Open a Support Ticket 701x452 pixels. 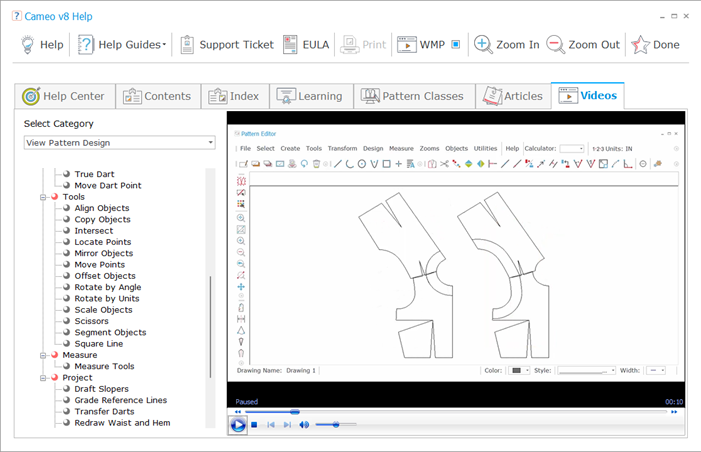(227, 45)
